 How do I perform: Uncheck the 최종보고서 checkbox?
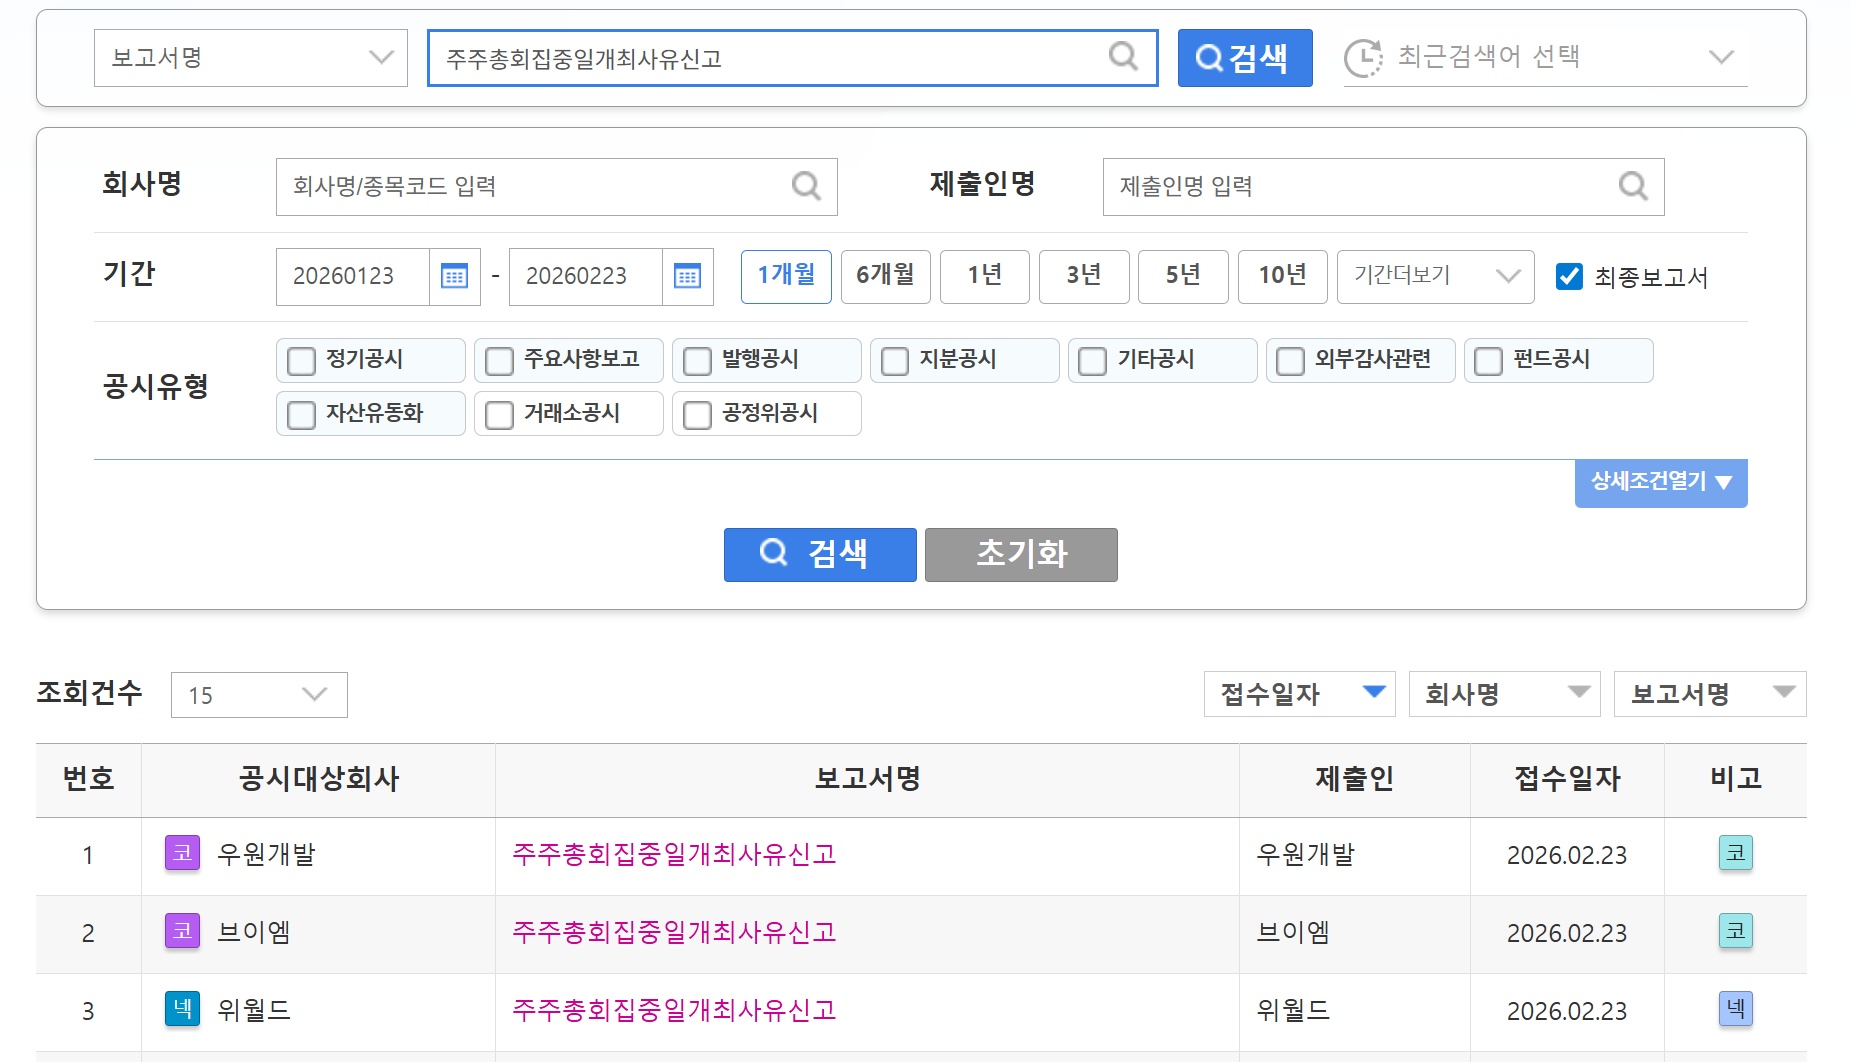coord(1569,277)
